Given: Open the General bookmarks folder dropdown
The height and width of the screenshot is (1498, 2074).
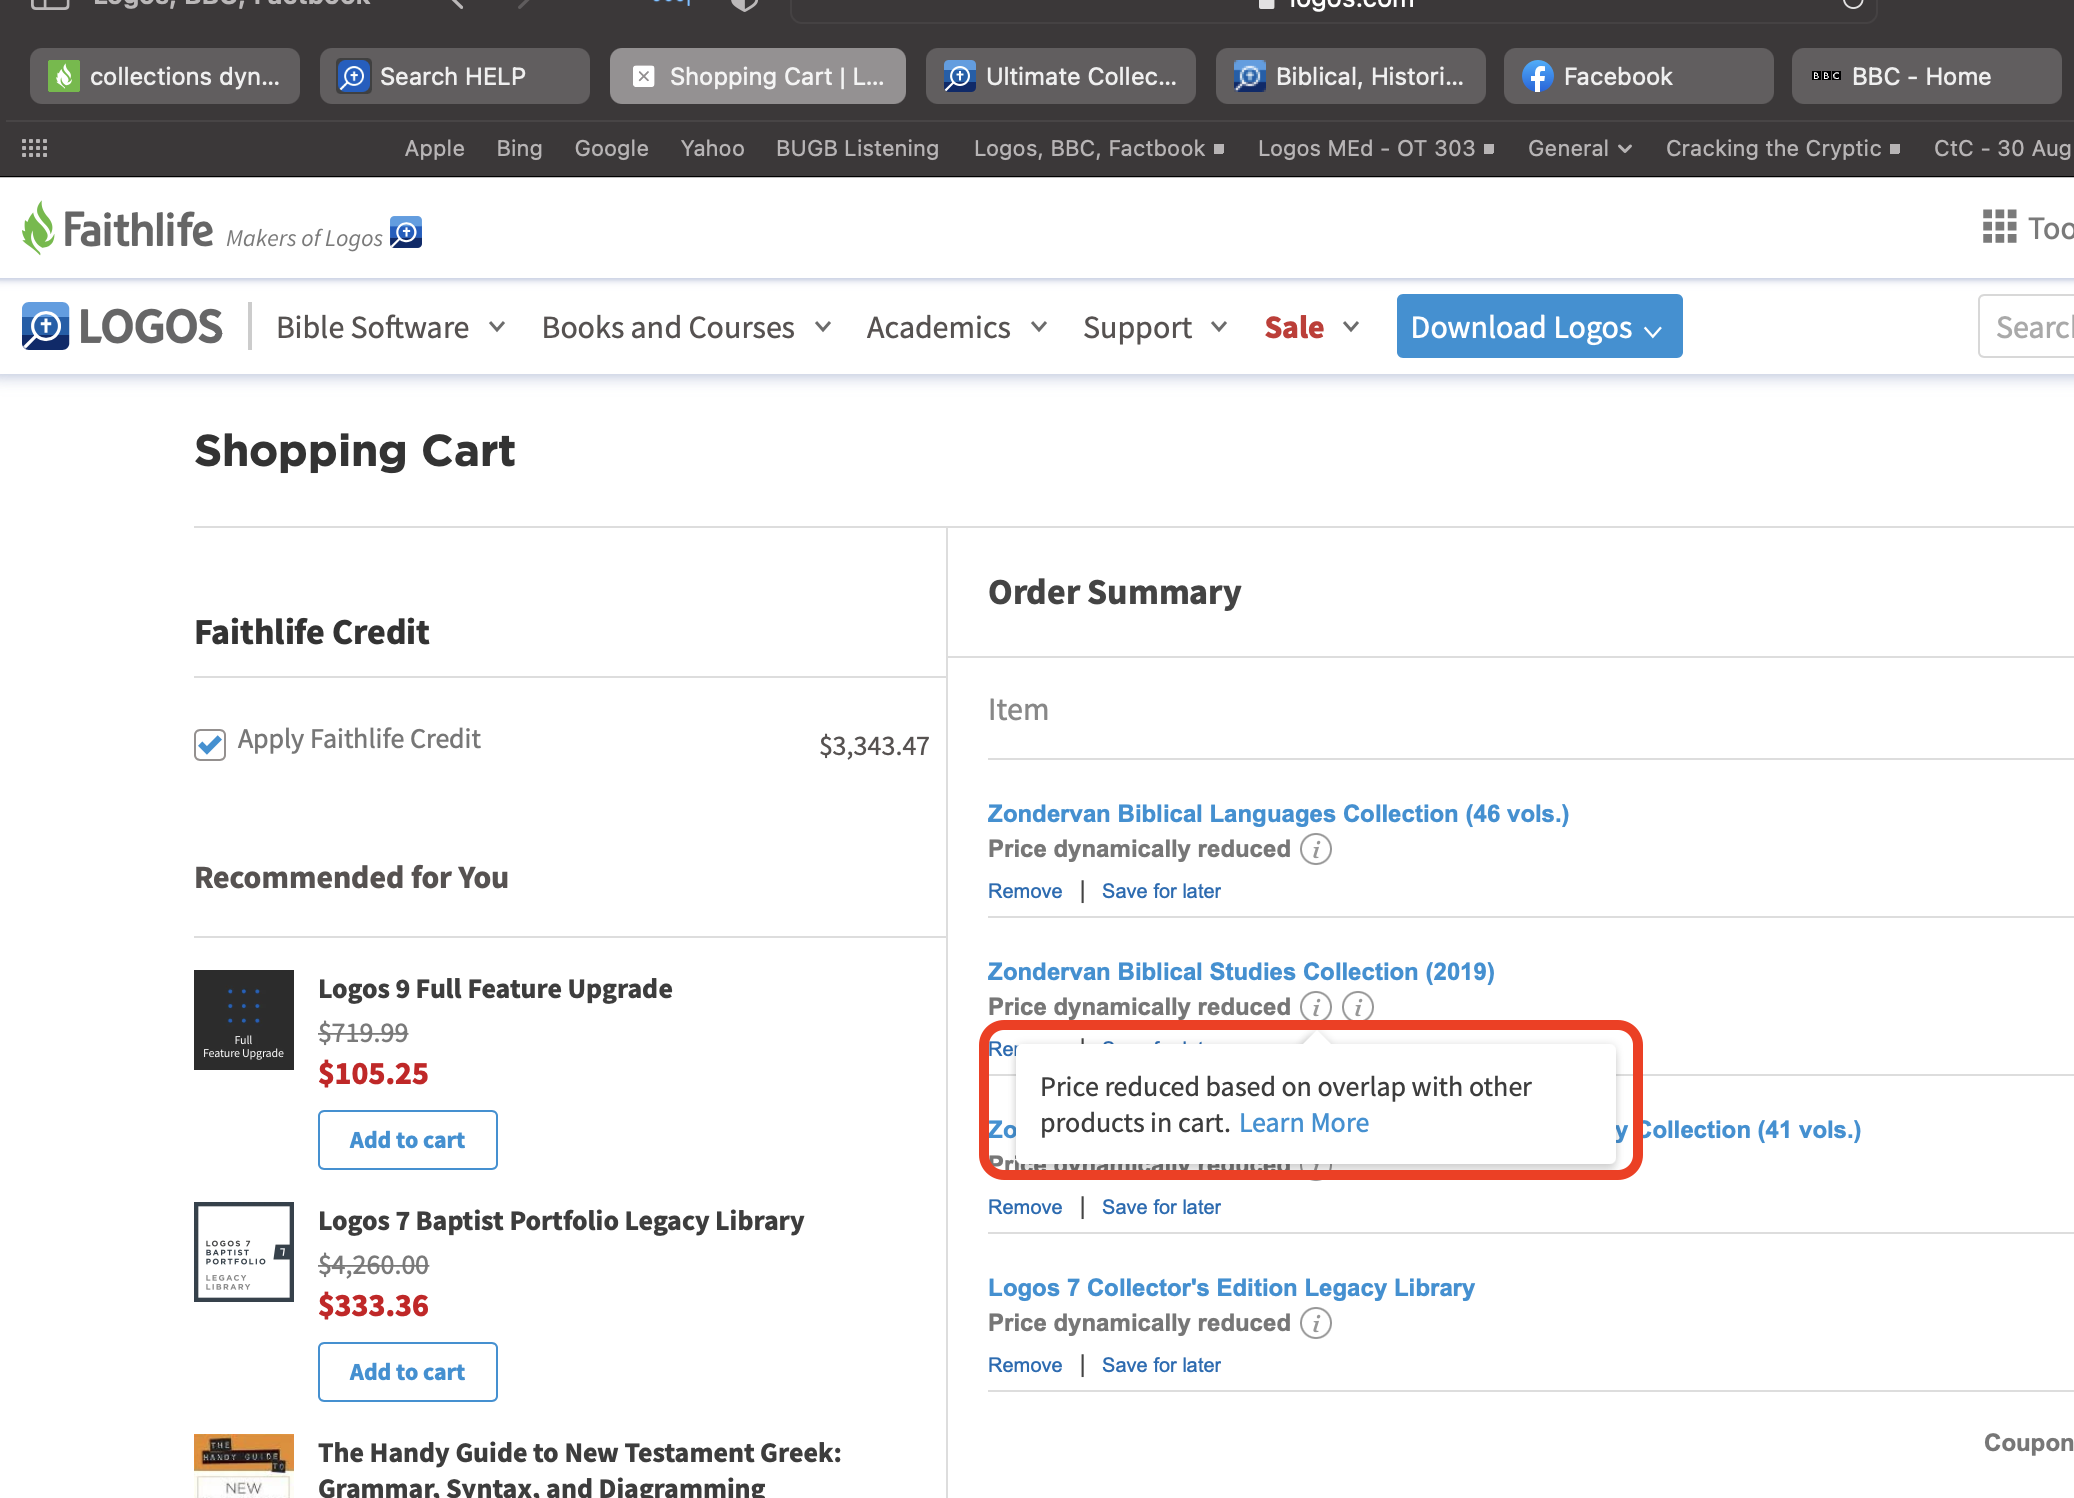Looking at the screenshot, I should tap(1580, 148).
